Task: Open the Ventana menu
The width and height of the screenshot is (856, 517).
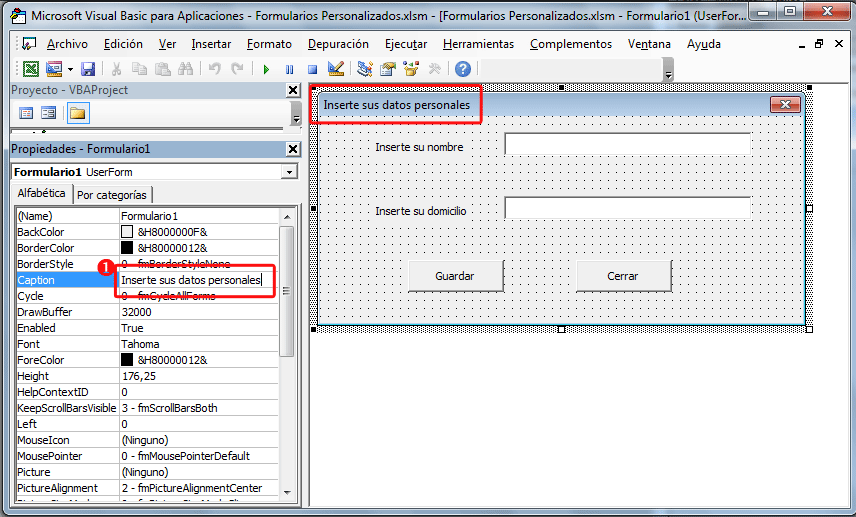Action: click(x=649, y=44)
